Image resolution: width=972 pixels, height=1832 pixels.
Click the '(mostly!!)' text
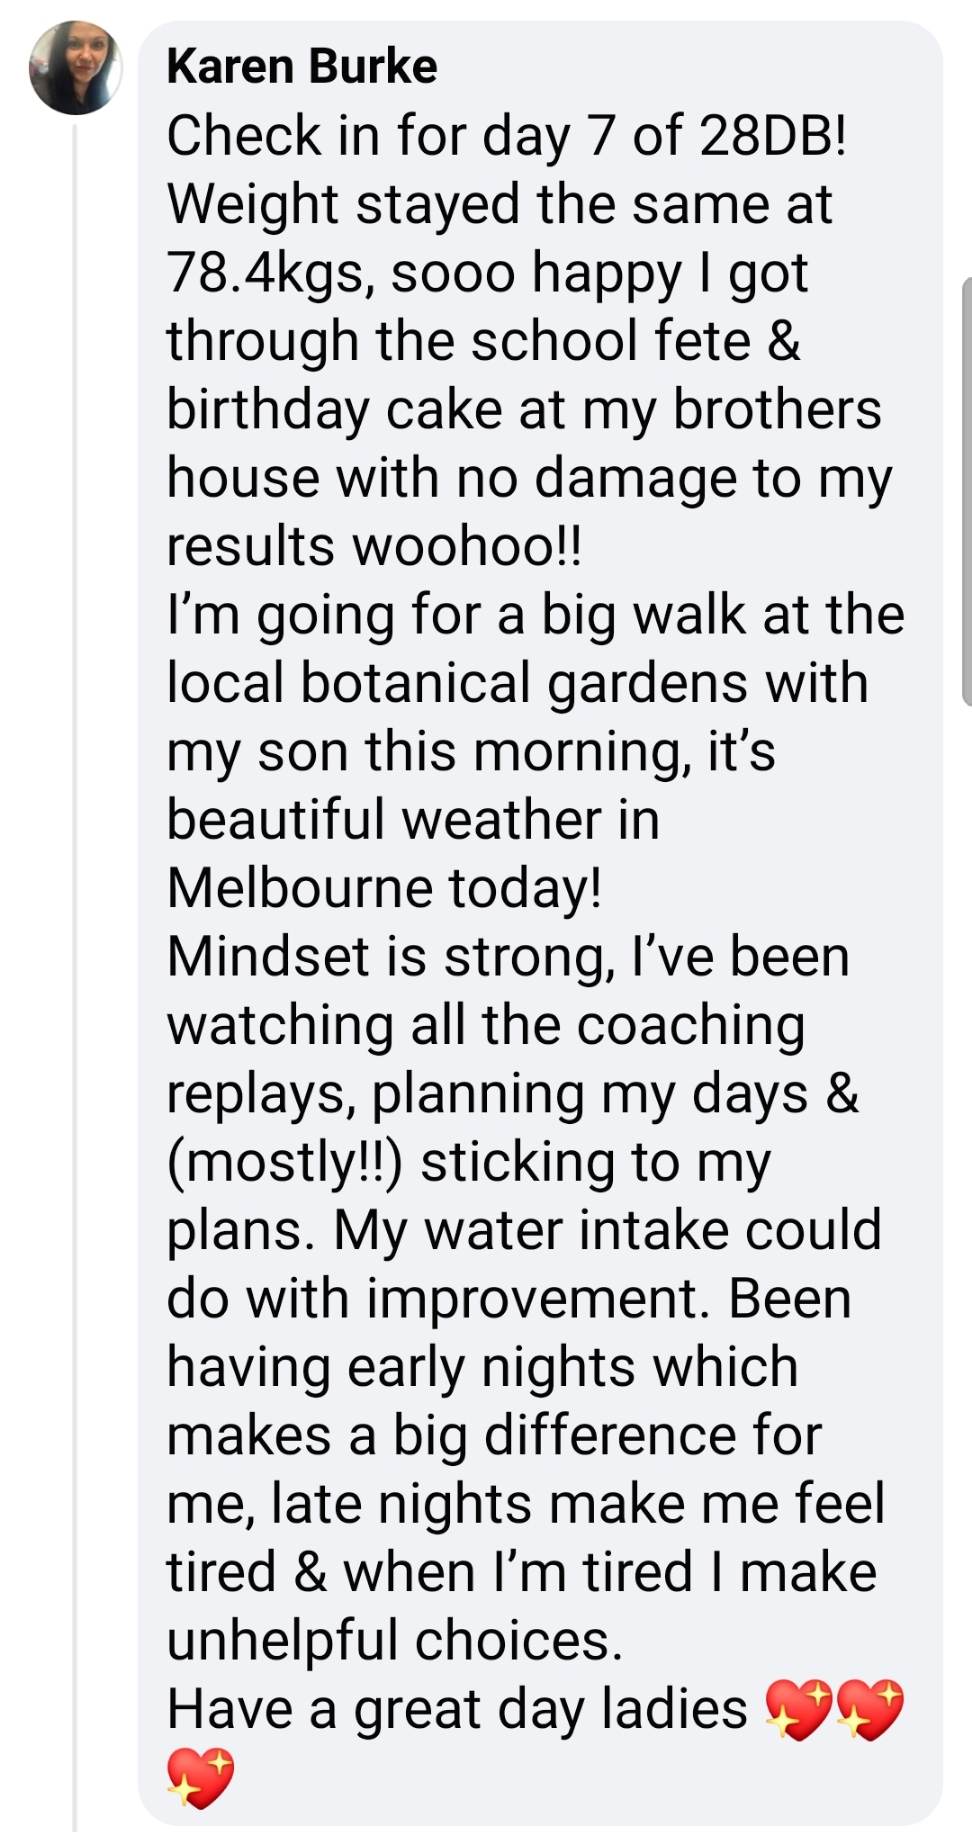284,1162
